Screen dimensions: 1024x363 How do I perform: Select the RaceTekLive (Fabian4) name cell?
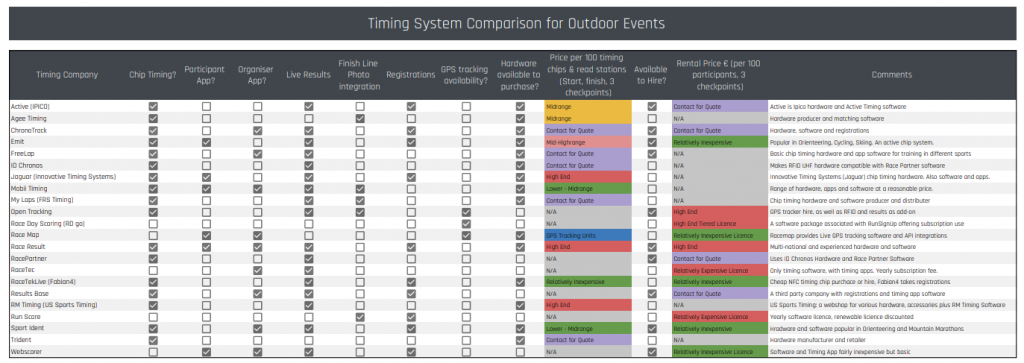pyautogui.click(x=68, y=282)
